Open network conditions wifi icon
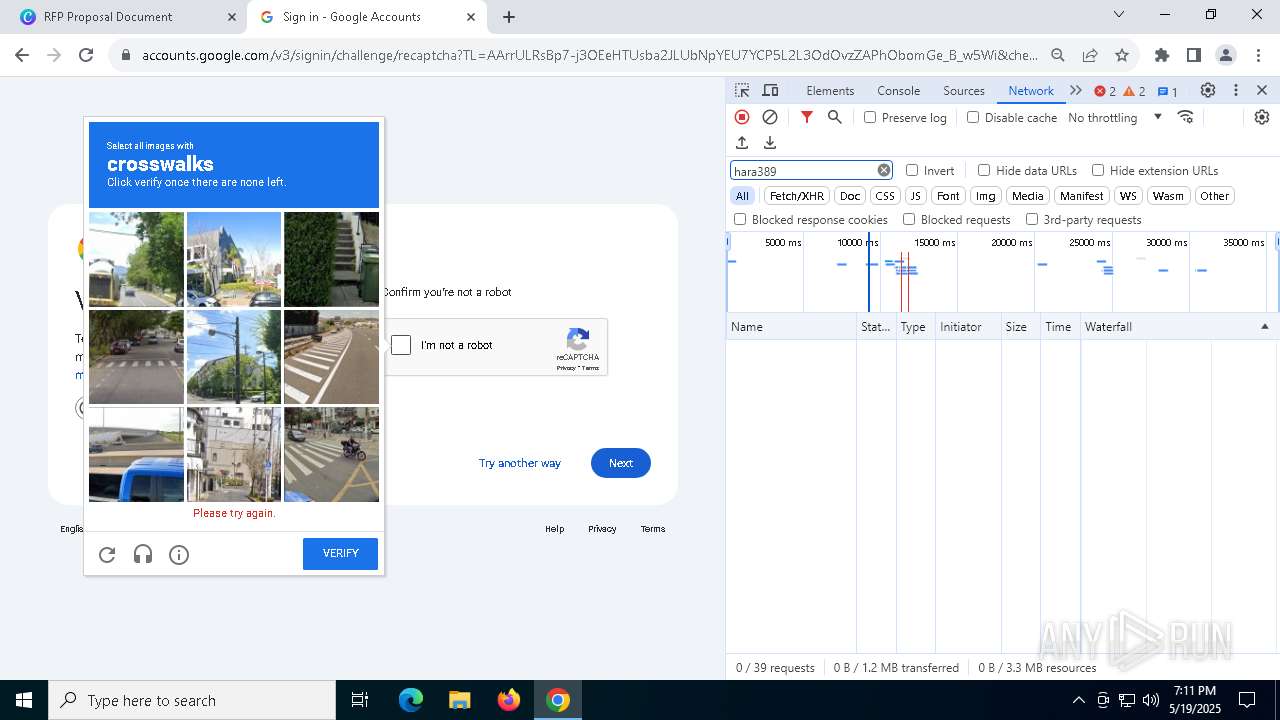 [x=1186, y=117]
